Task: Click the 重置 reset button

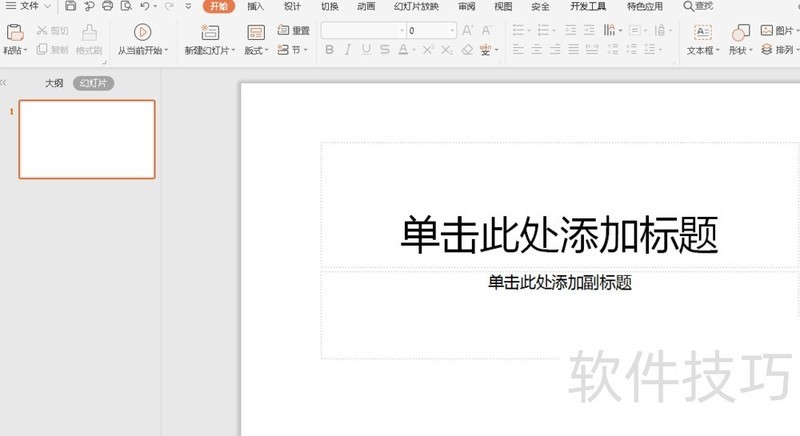Action: pyautogui.click(x=294, y=31)
